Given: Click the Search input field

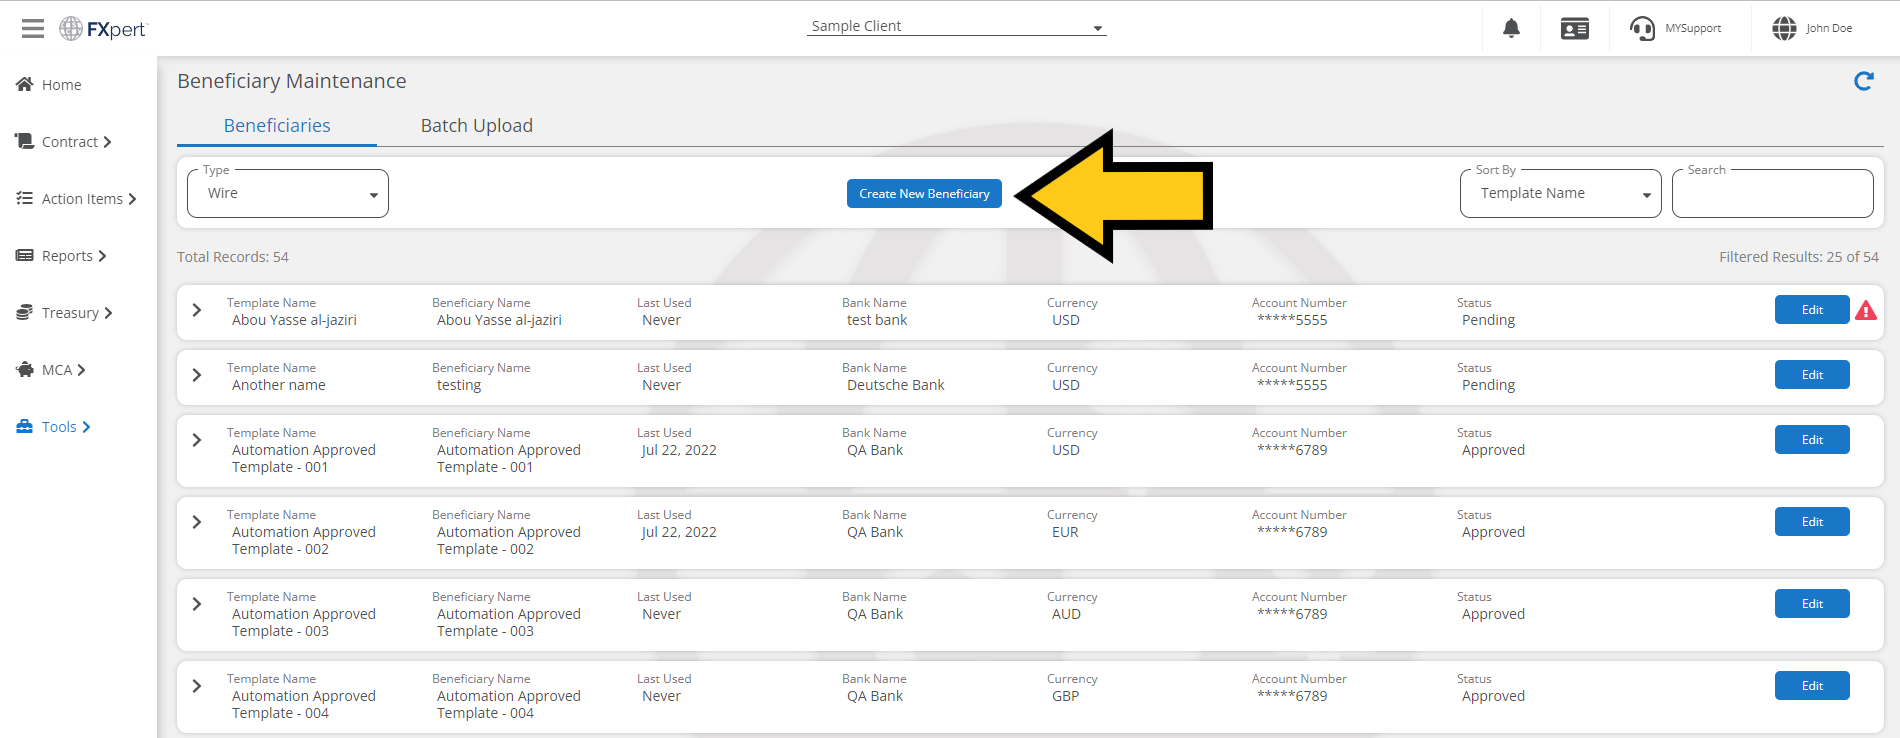Looking at the screenshot, I should coord(1772,193).
